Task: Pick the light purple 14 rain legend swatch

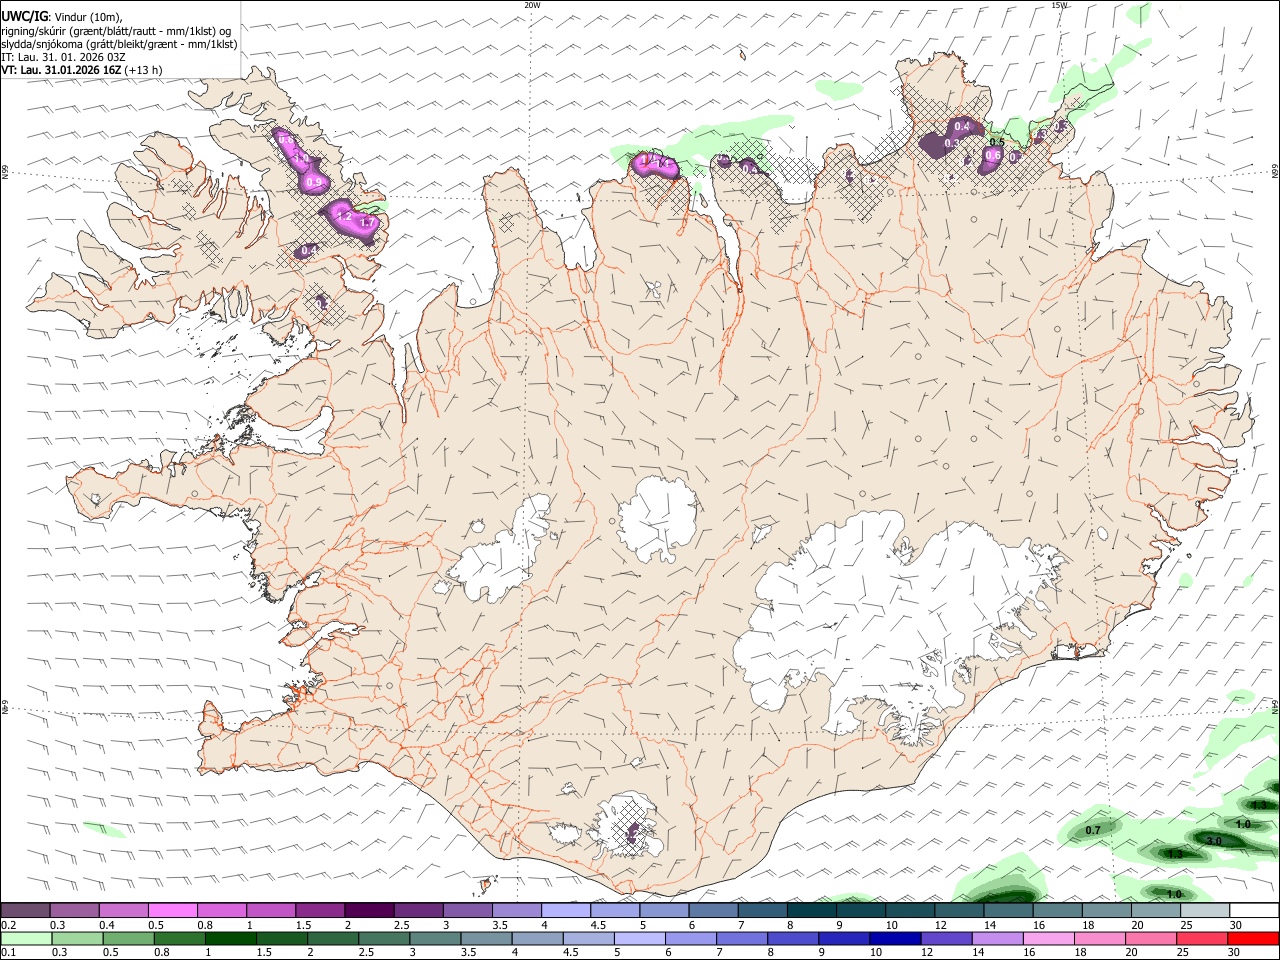Action: point(998,939)
